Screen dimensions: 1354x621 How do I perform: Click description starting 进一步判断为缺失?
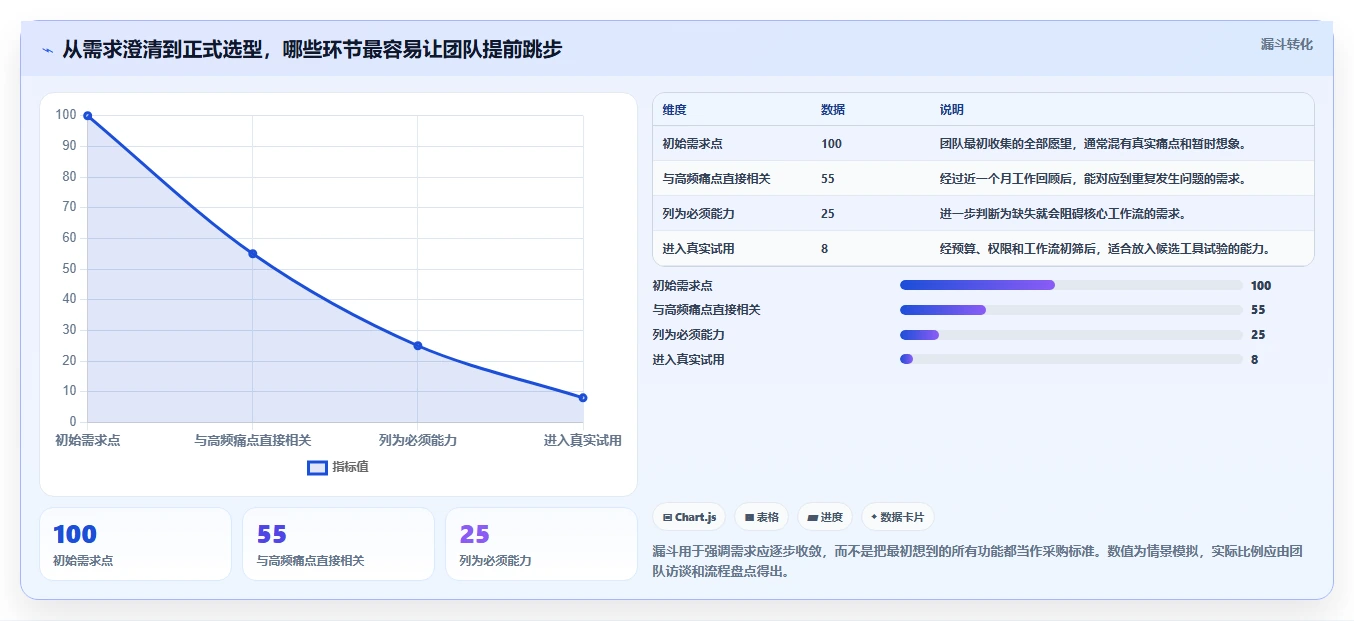click(1063, 214)
